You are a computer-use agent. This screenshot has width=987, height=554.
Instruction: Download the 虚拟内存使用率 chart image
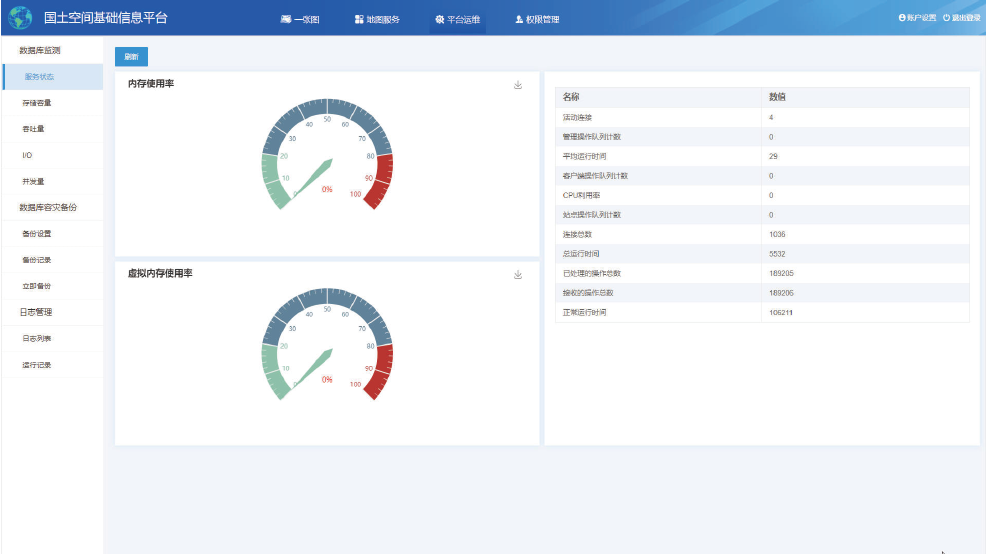[x=518, y=275]
